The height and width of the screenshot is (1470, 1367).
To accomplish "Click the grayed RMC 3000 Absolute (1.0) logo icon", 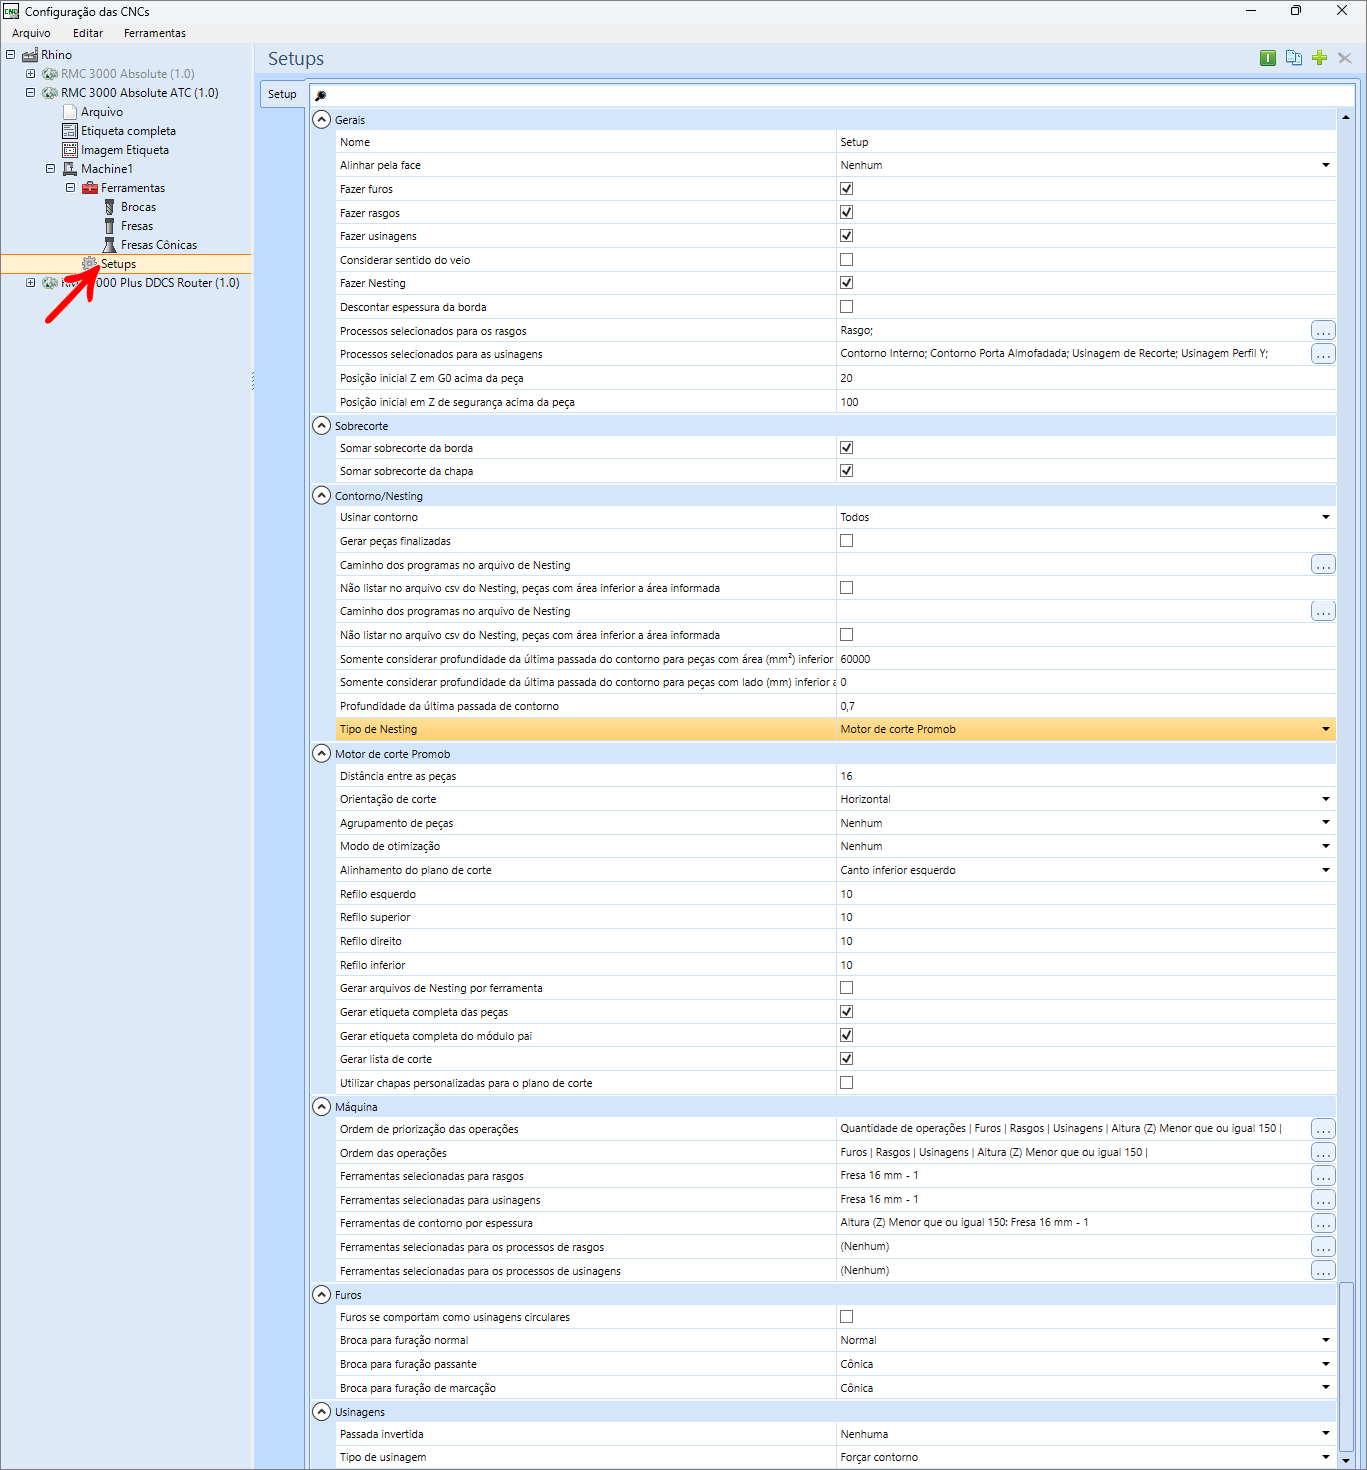I will pos(50,74).
